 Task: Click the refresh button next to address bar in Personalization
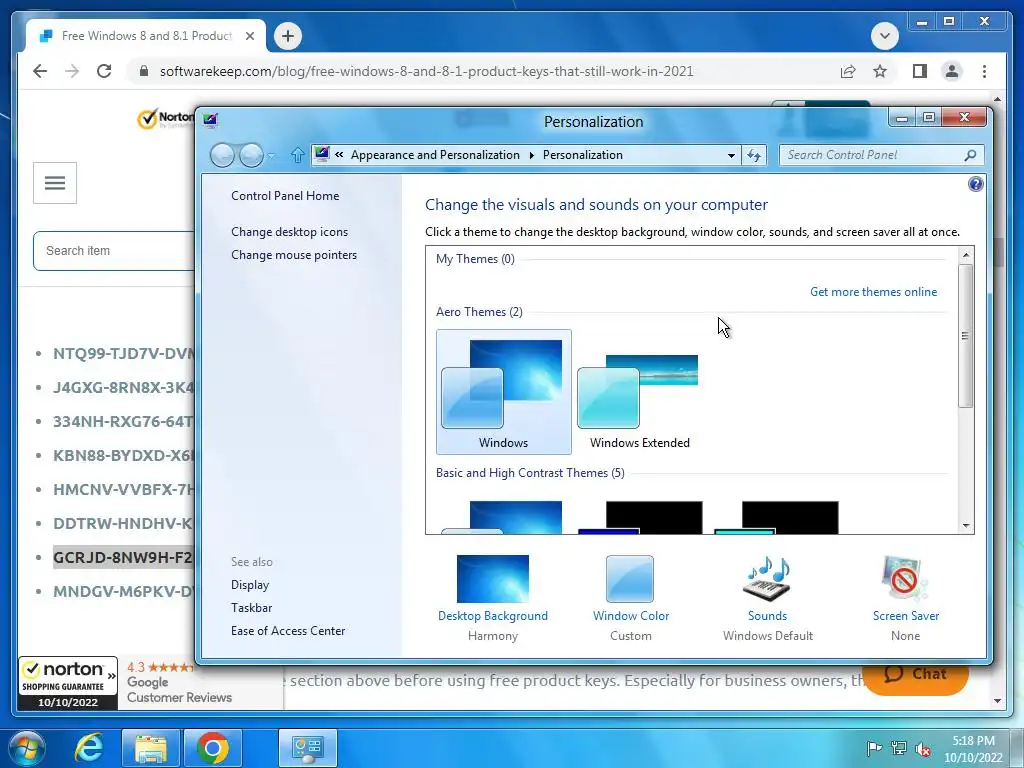pyautogui.click(x=754, y=155)
